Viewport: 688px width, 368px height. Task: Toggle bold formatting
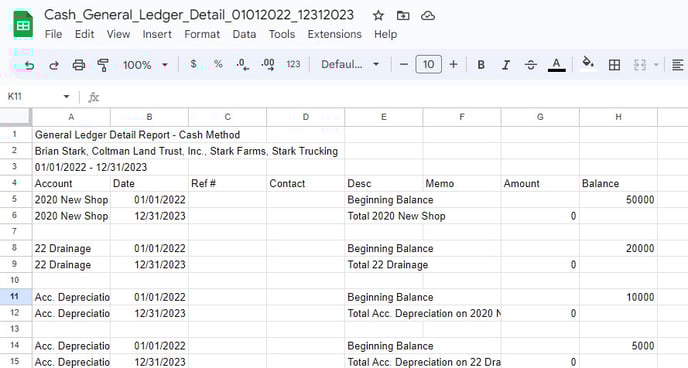(481, 65)
